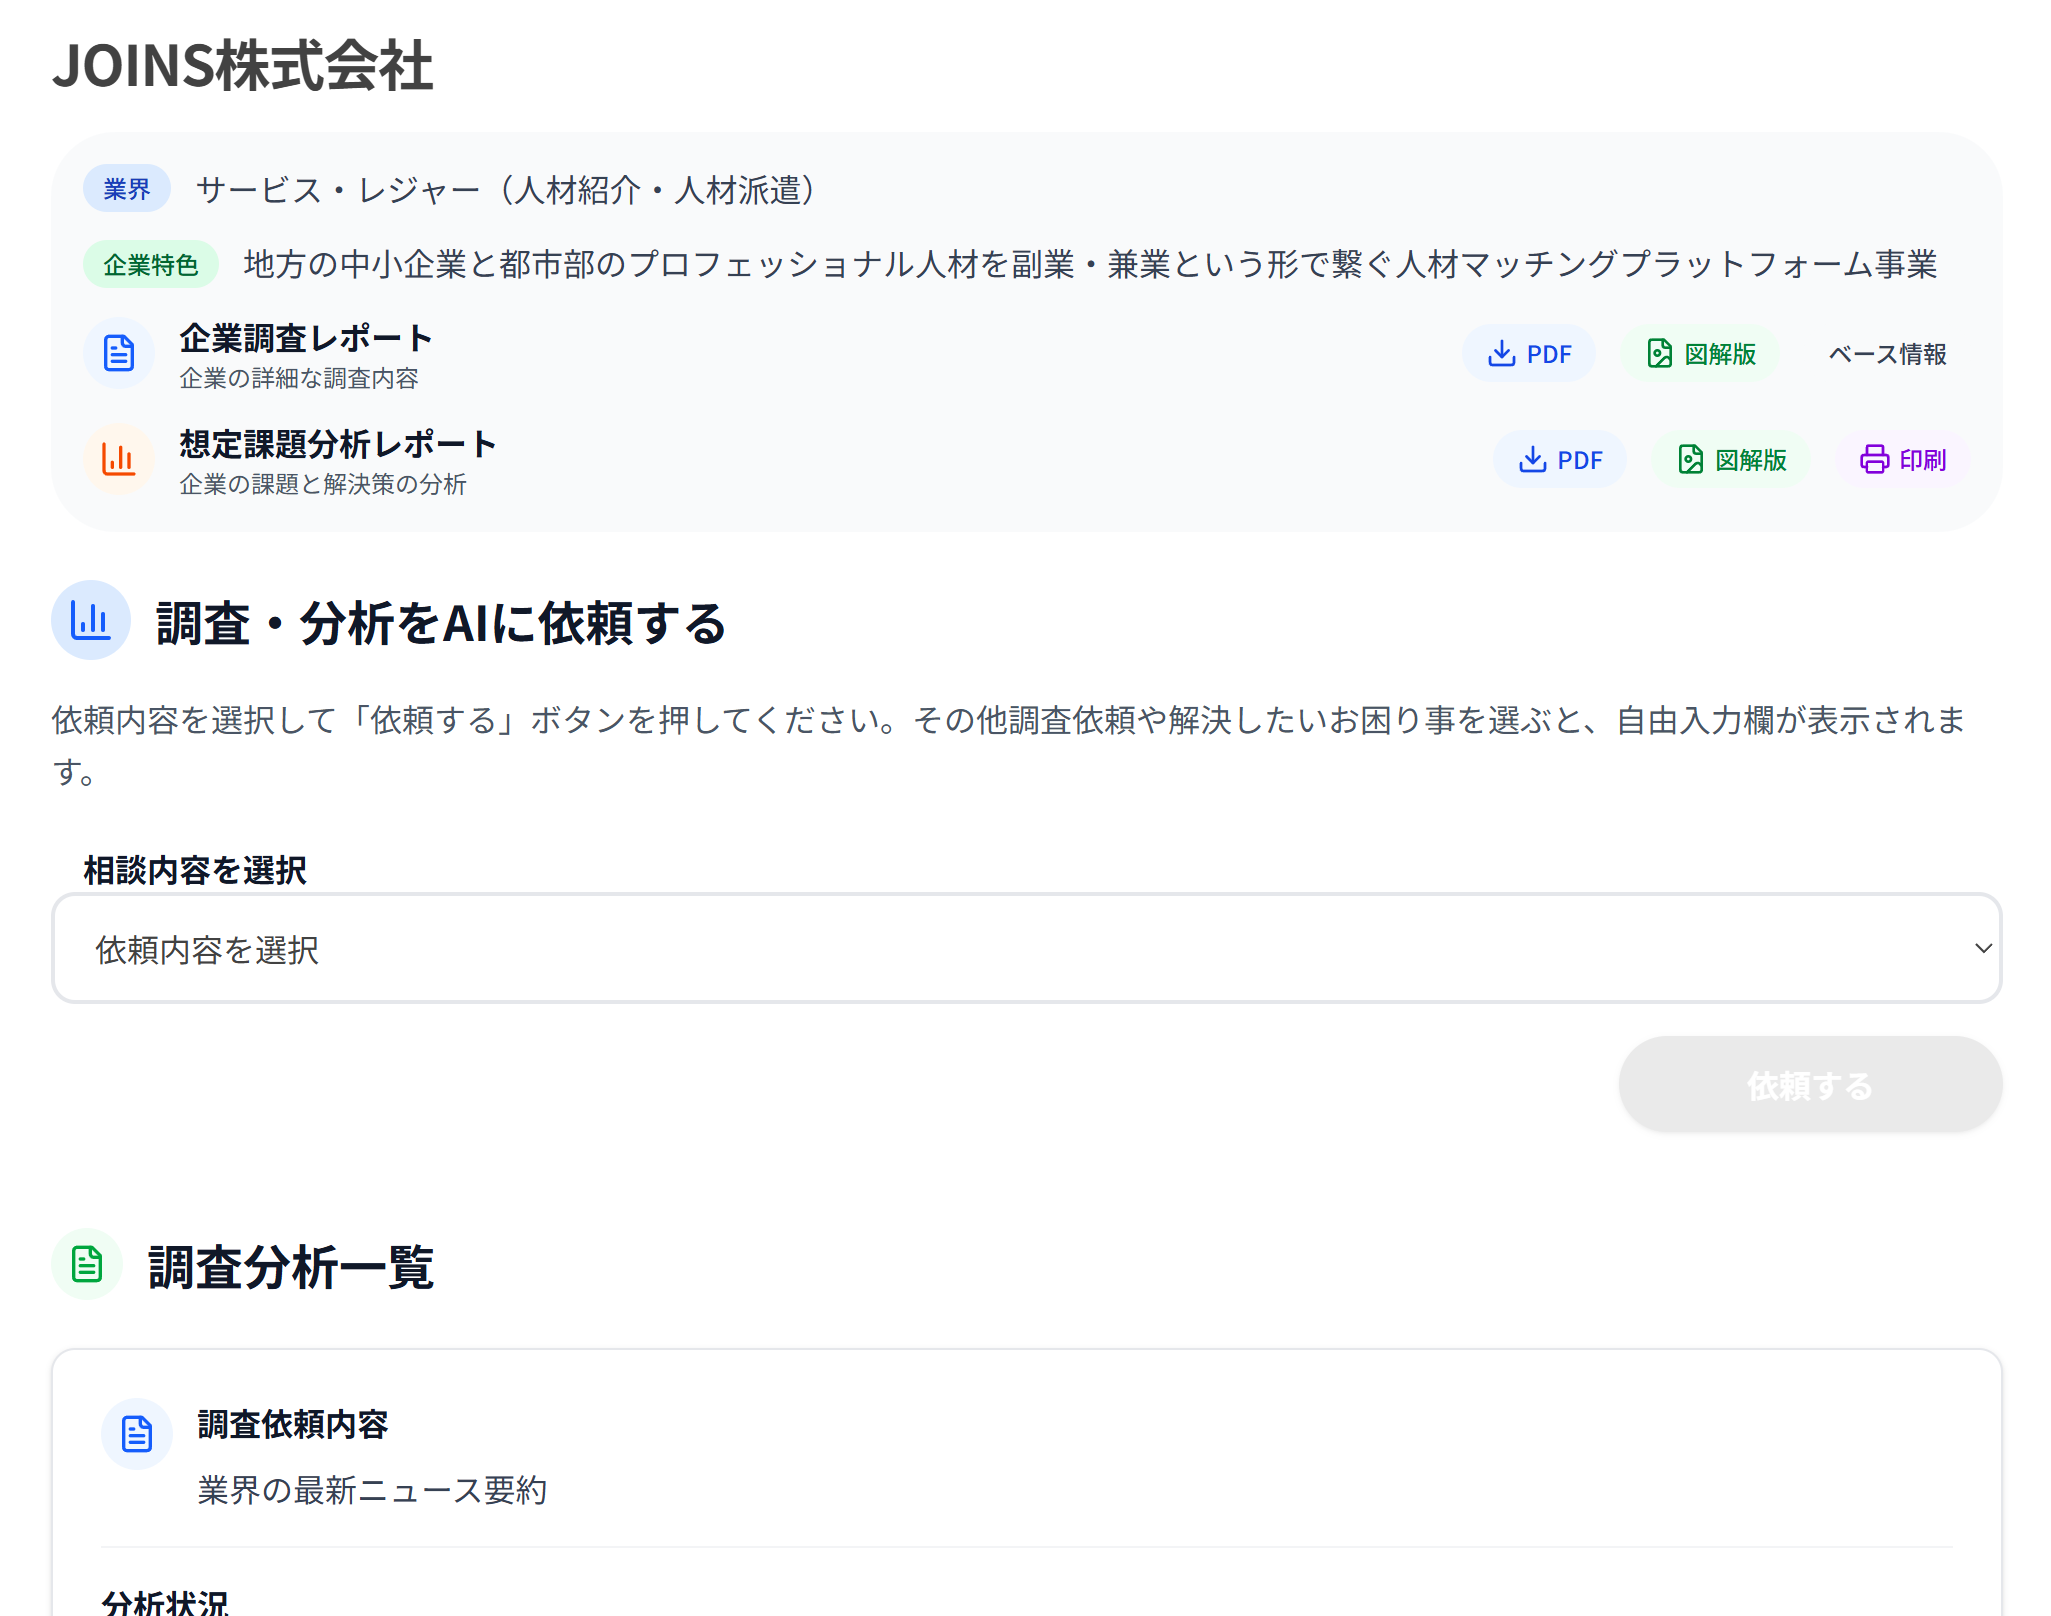
Task: Select the 業界の最新ニュース要約 entry
Action: coord(372,1491)
